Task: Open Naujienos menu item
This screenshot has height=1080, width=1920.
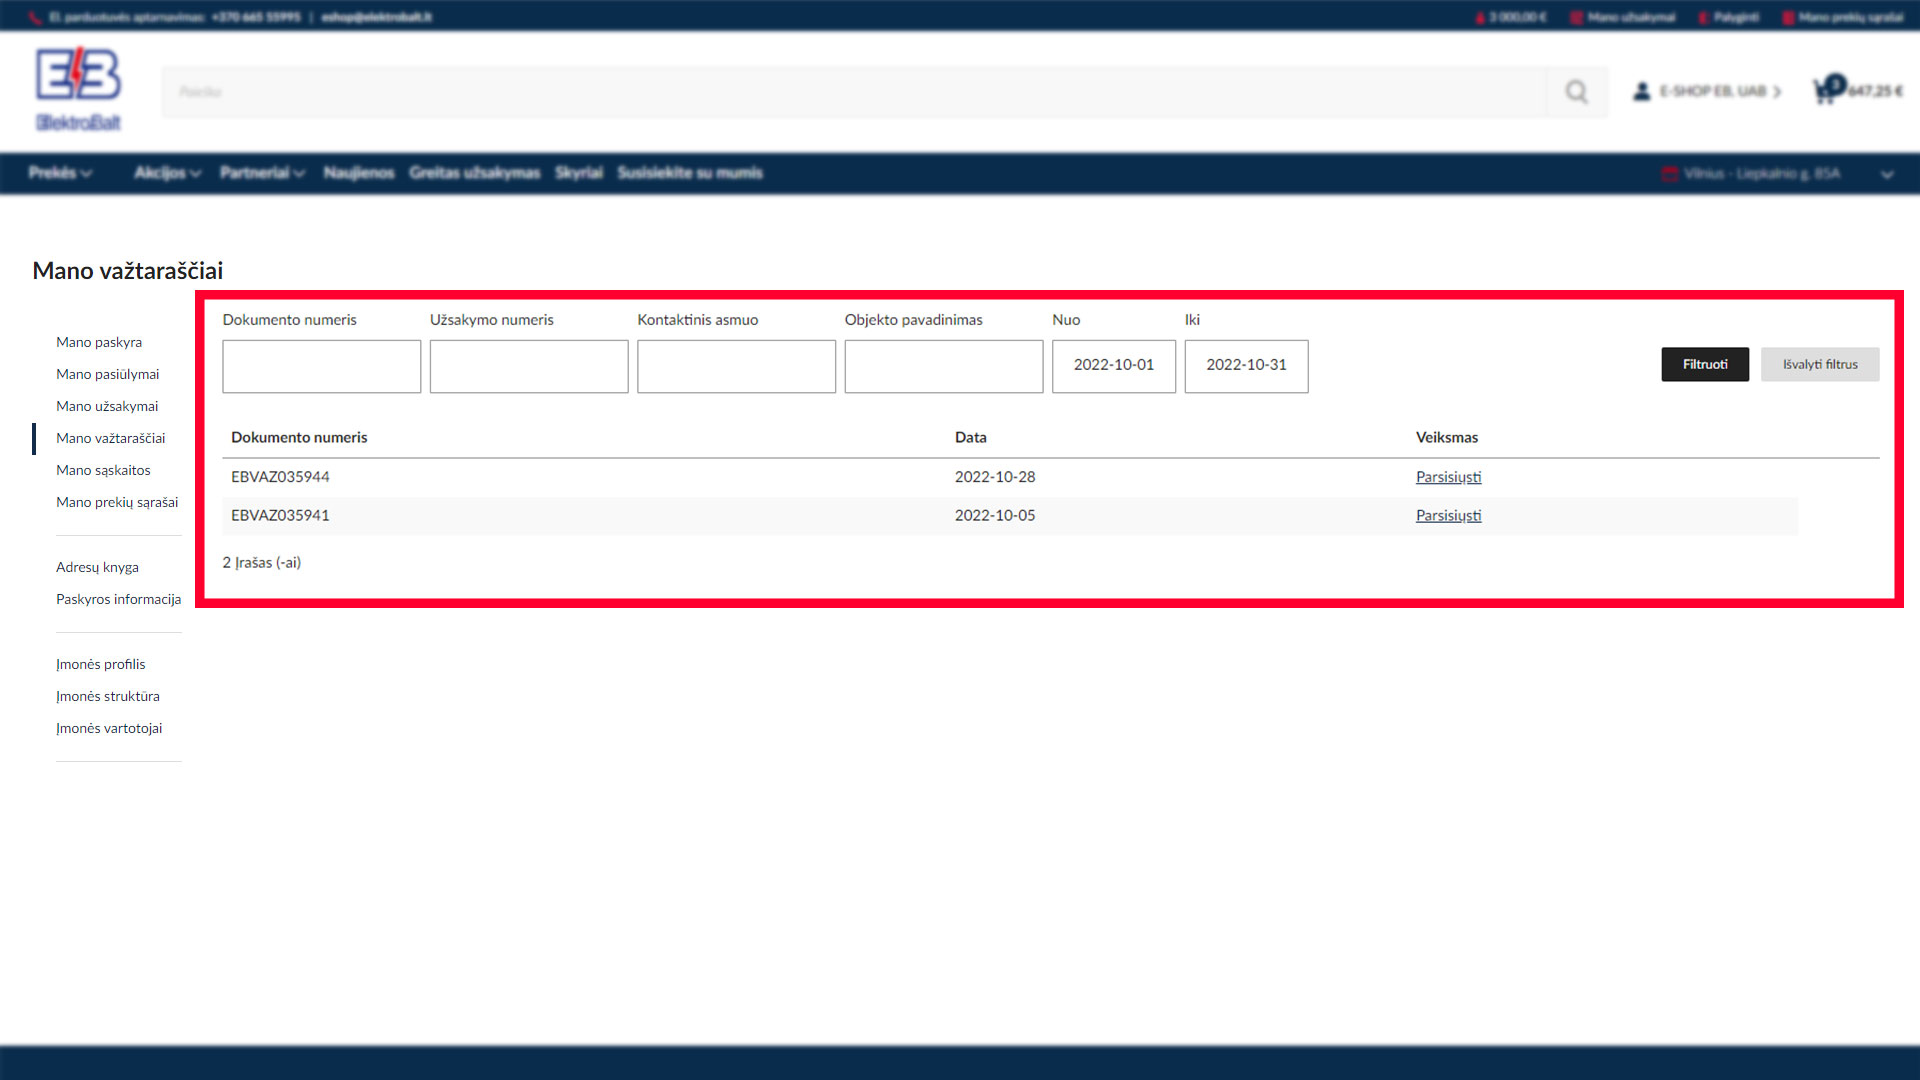Action: tap(359, 173)
